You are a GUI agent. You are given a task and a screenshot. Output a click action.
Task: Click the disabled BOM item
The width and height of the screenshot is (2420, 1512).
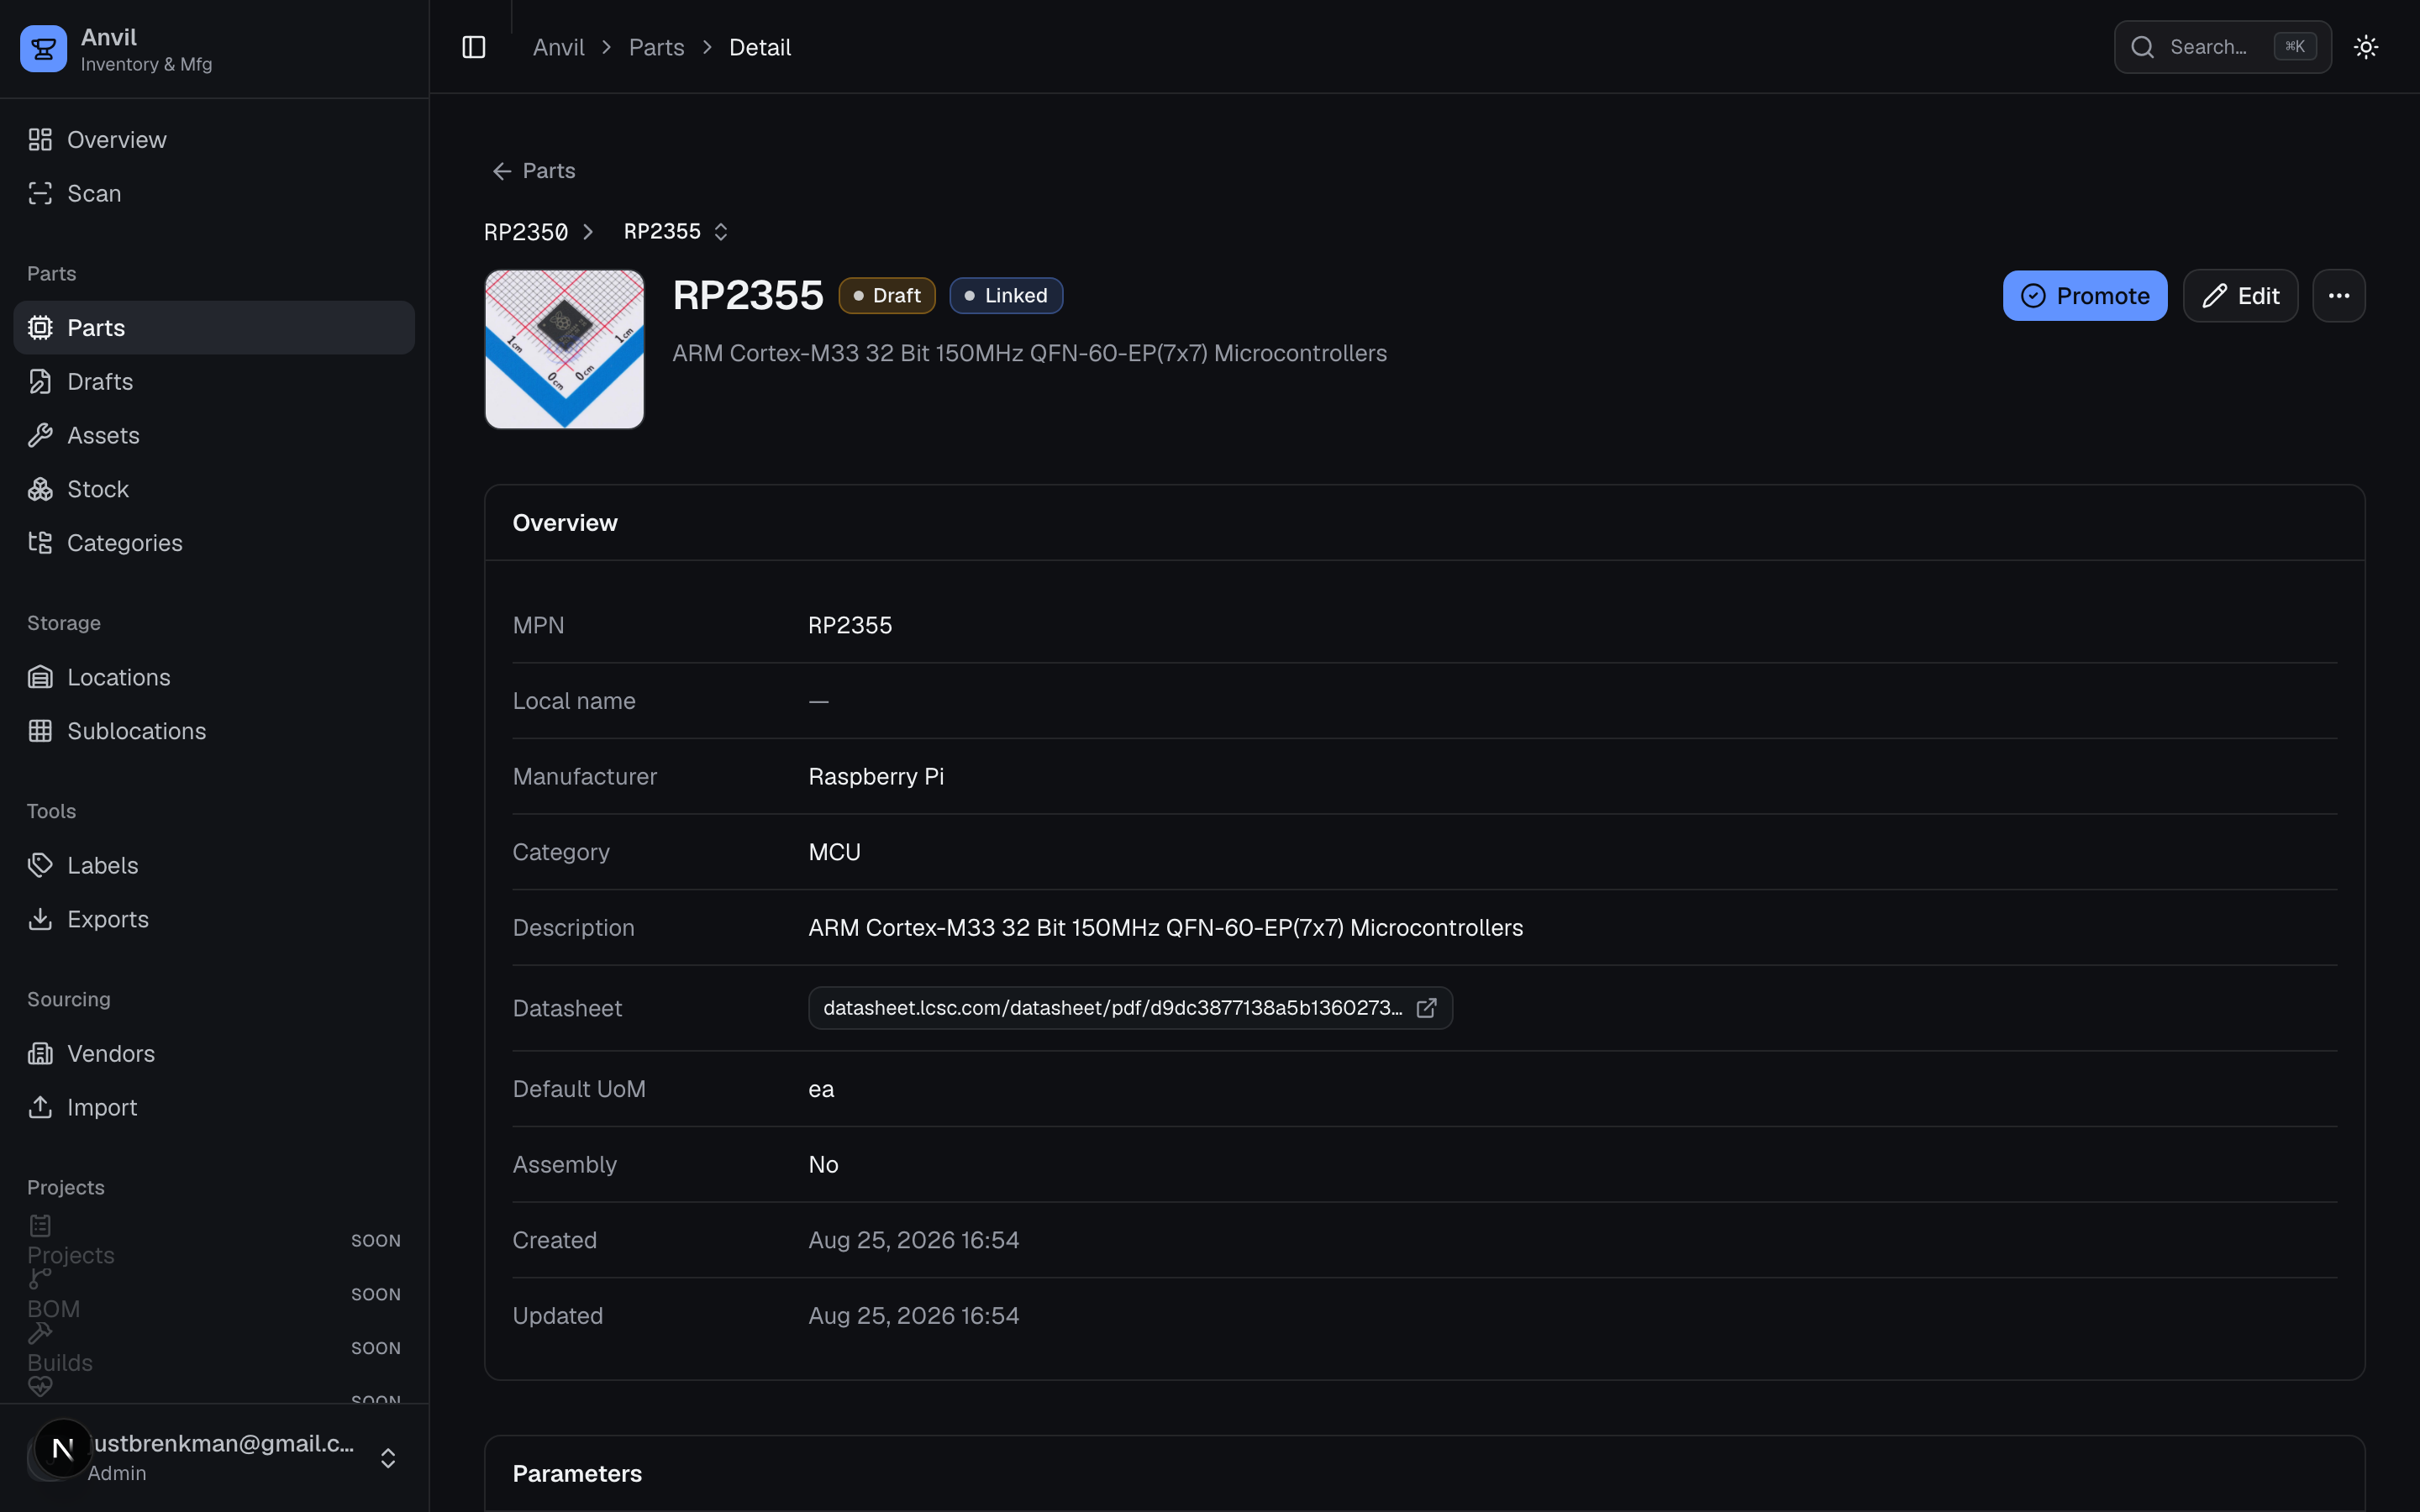(214, 1295)
